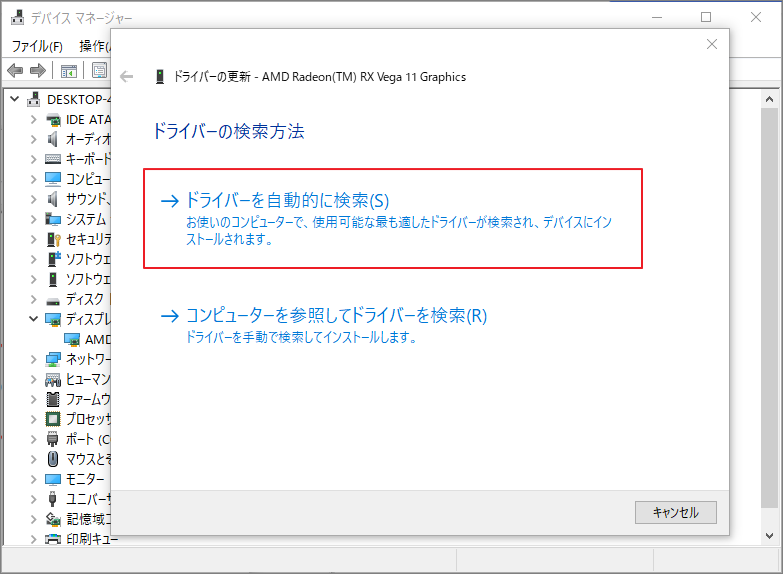
Task: Select the モニター tree row label
Action: (x=85, y=479)
